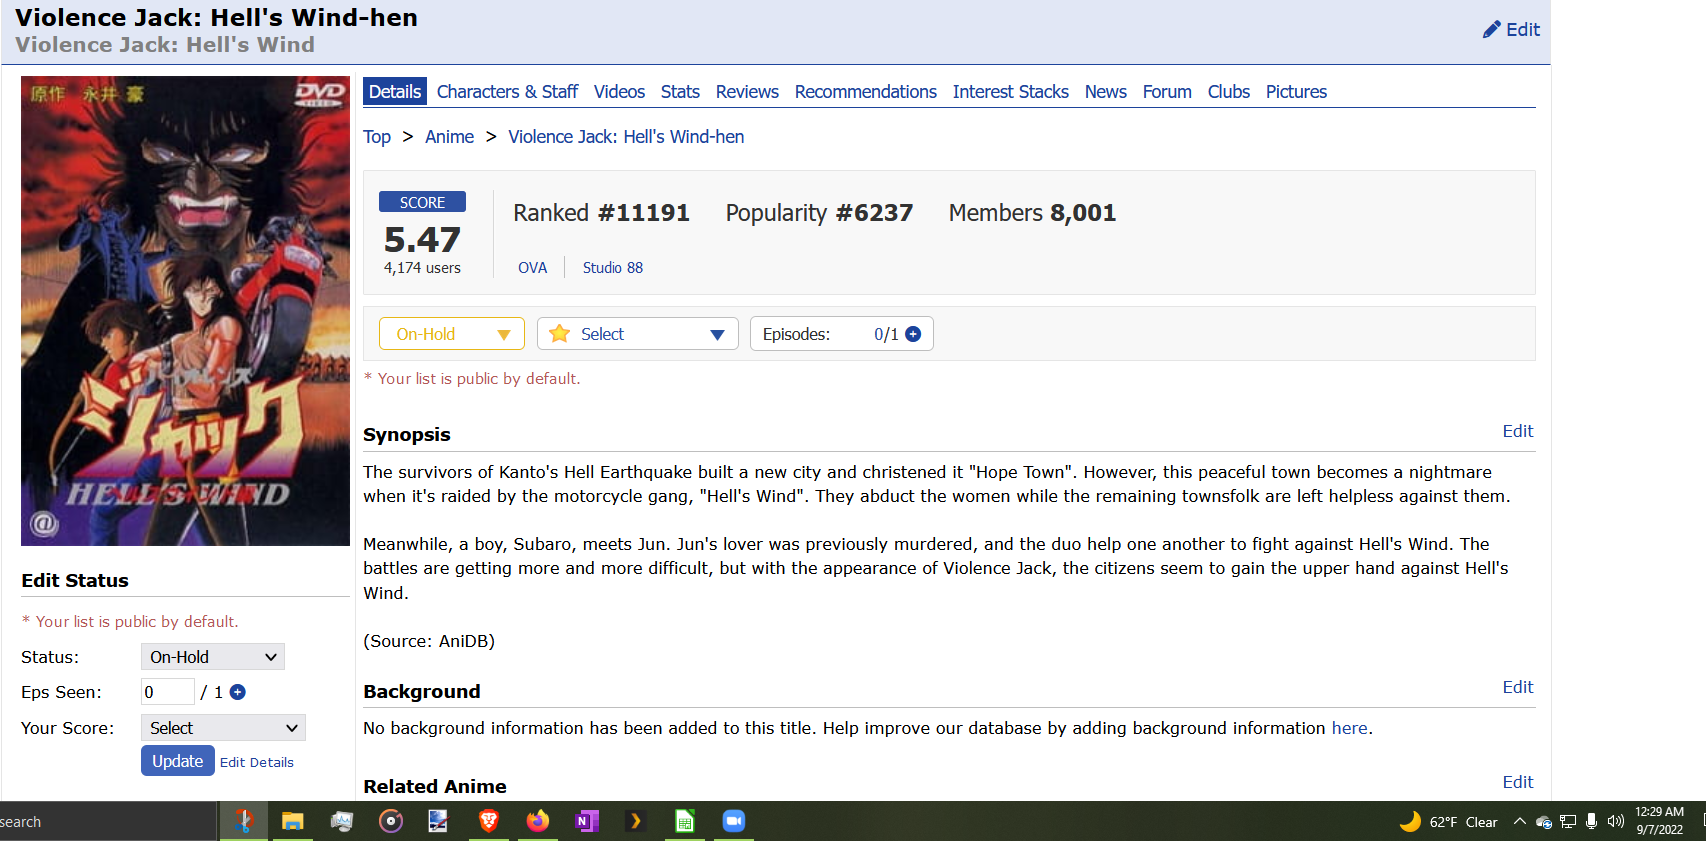The height and width of the screenshot is (841, 1706).
Task: Open the system monitor taskbar icon
Action: (341, 821)
